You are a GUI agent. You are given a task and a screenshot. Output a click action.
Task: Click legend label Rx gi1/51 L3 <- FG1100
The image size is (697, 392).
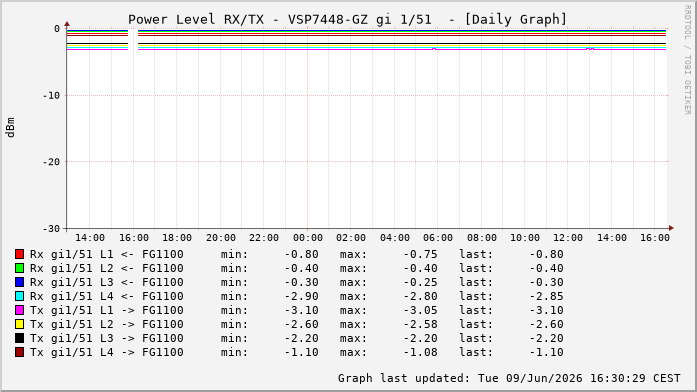tap(107, 282)
